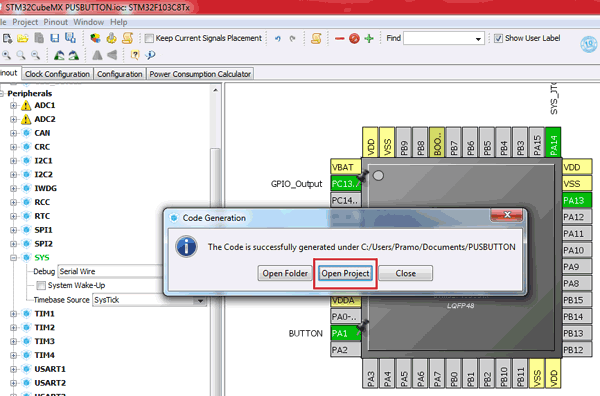Click the Open Project button in dialog

coord(346,273)
